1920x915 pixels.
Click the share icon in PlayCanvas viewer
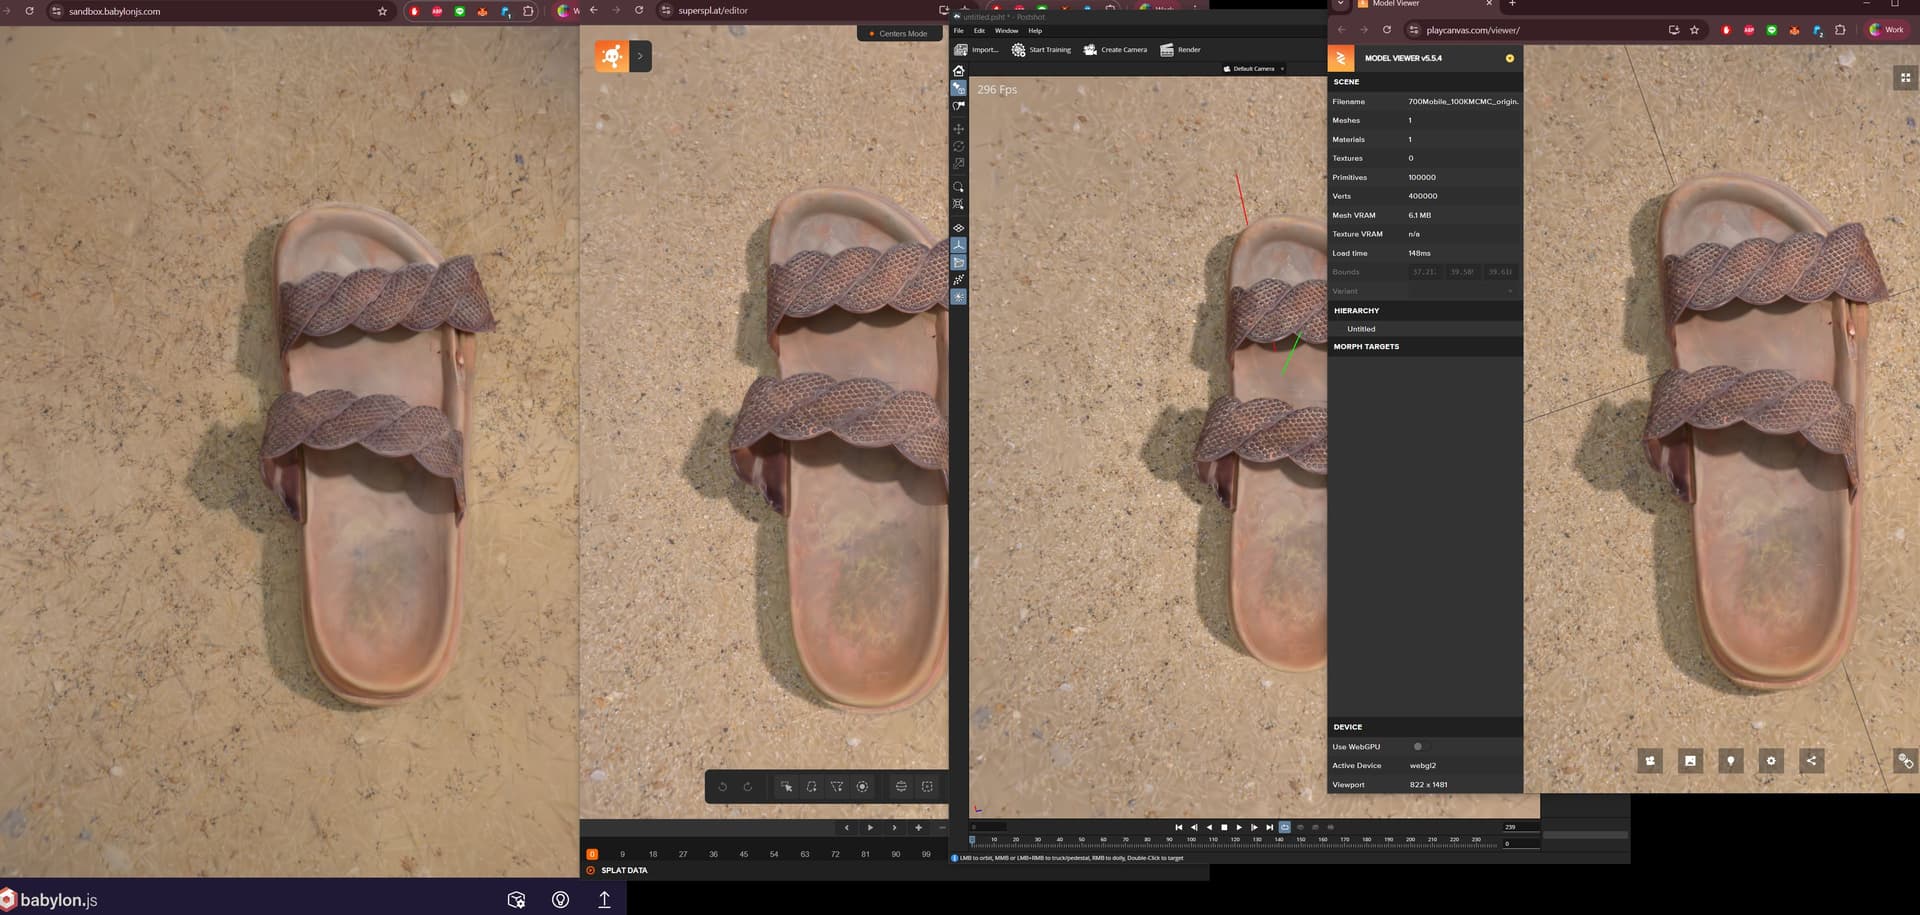[1811, 761]
